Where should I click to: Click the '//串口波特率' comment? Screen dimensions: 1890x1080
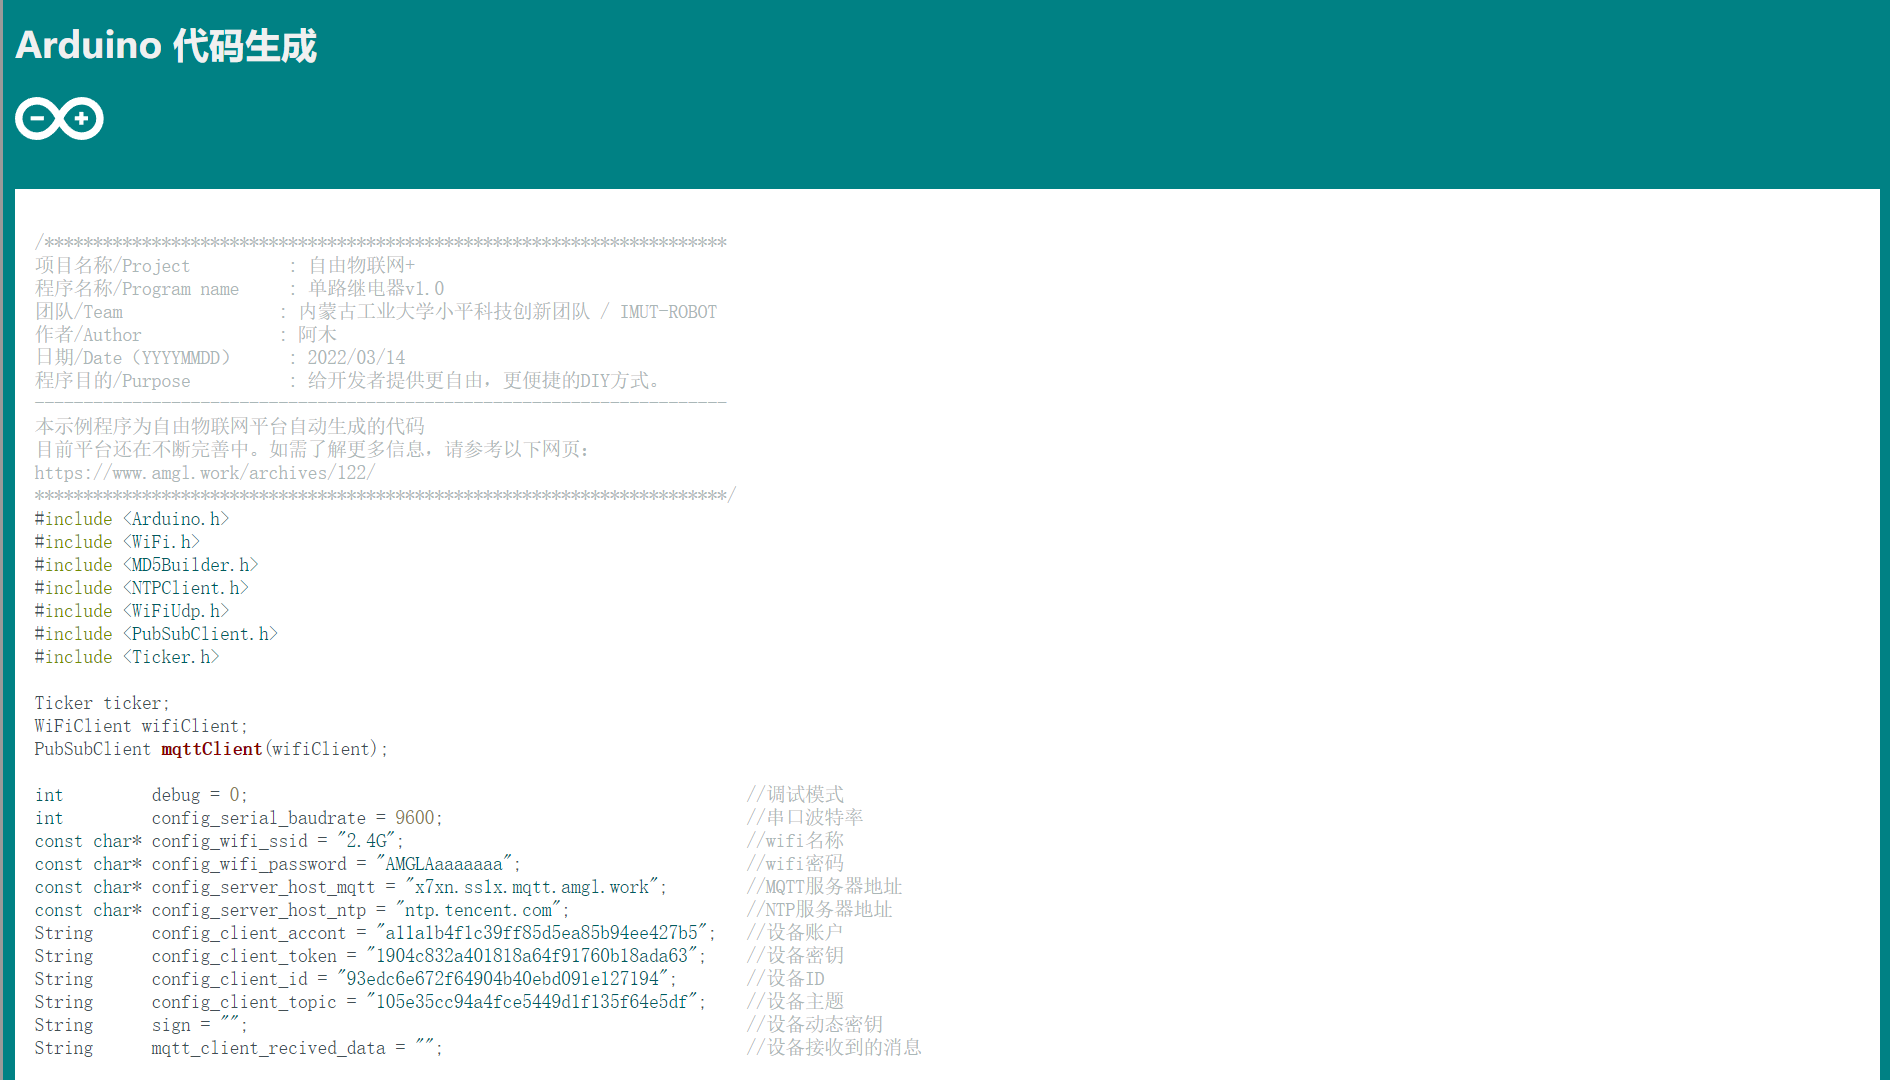805,818
